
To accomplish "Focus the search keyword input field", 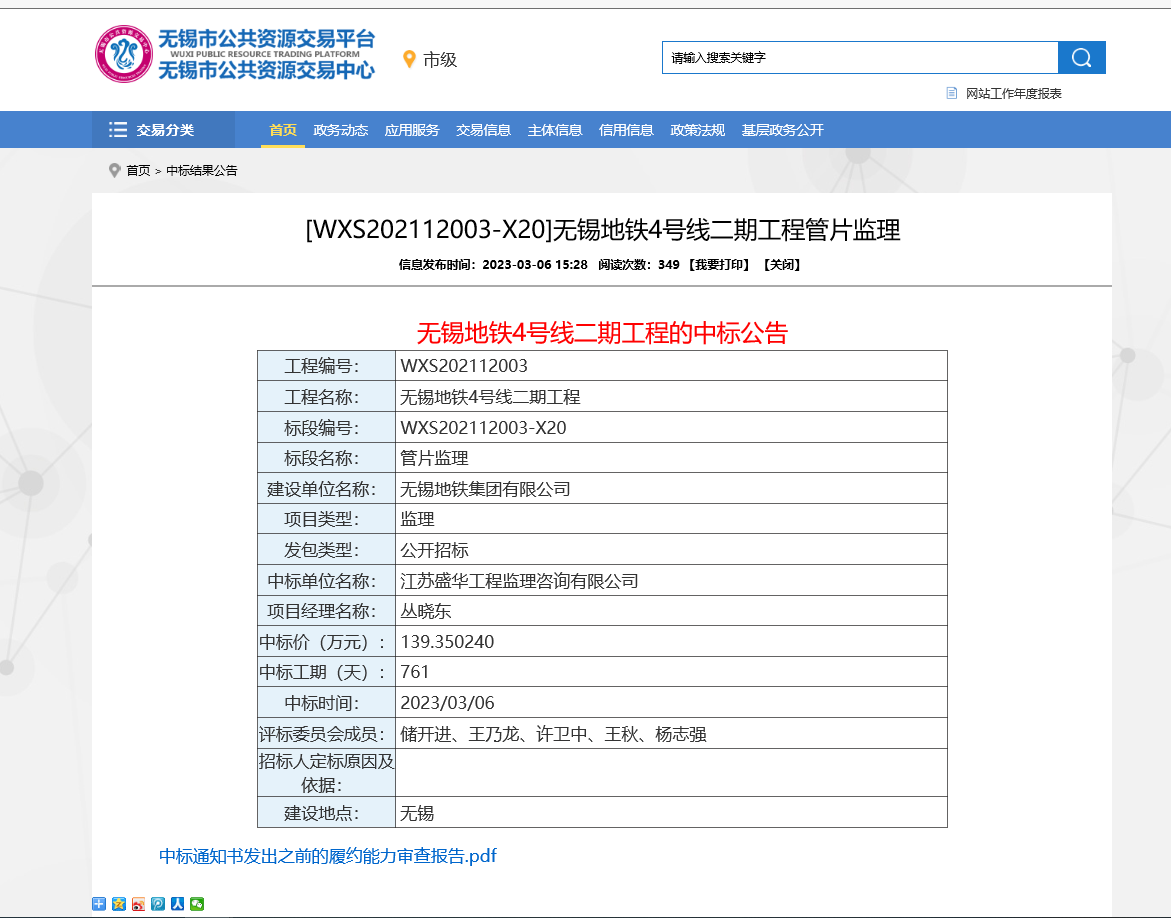I will [860, 58].
